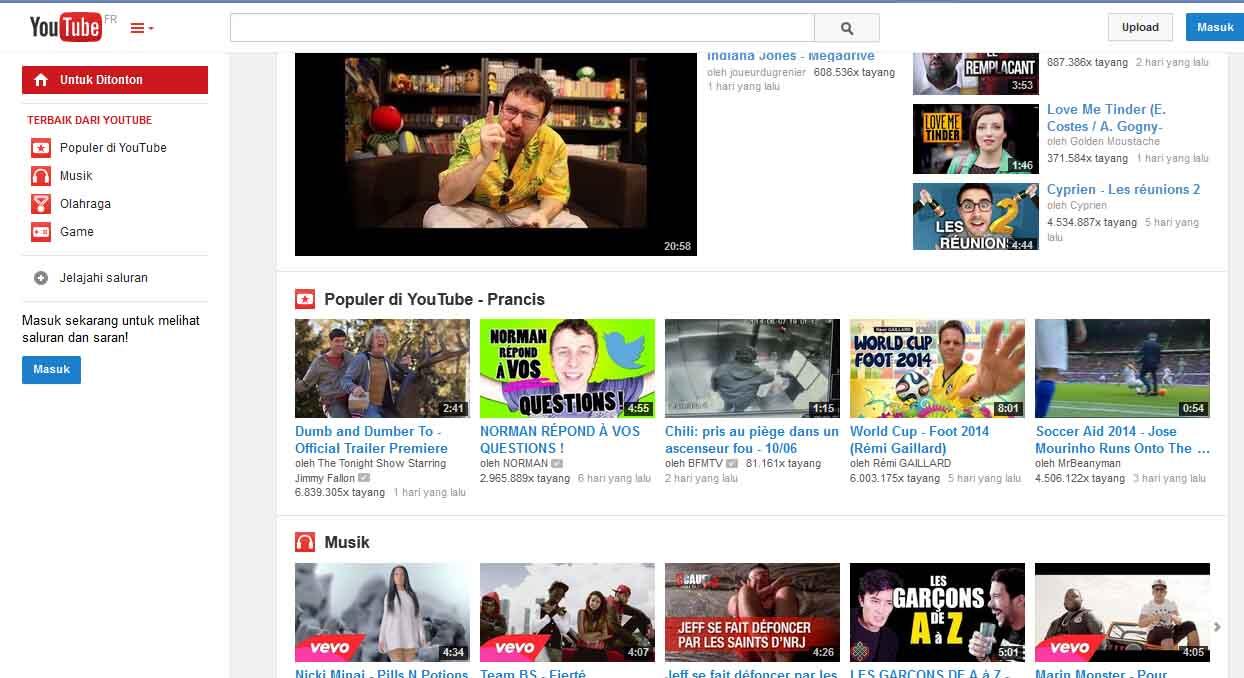Open Marin Monster video thumbnail with 4:05

[x=1122, y=612]
